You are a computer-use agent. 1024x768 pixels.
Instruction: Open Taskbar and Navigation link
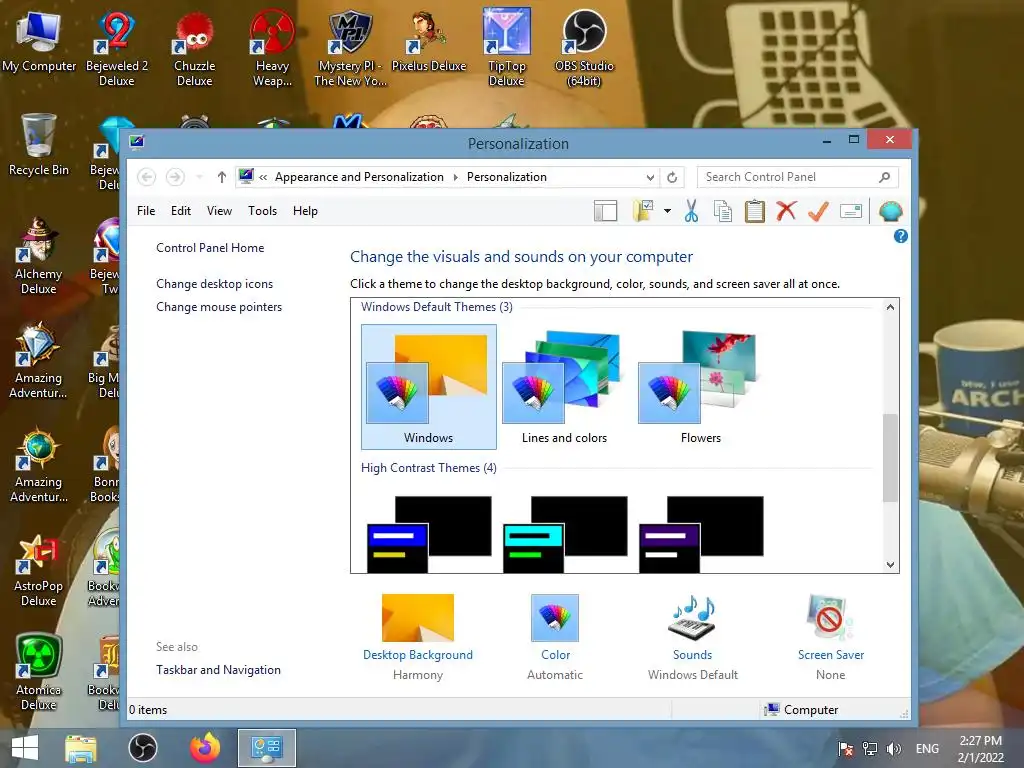(218, 670)
